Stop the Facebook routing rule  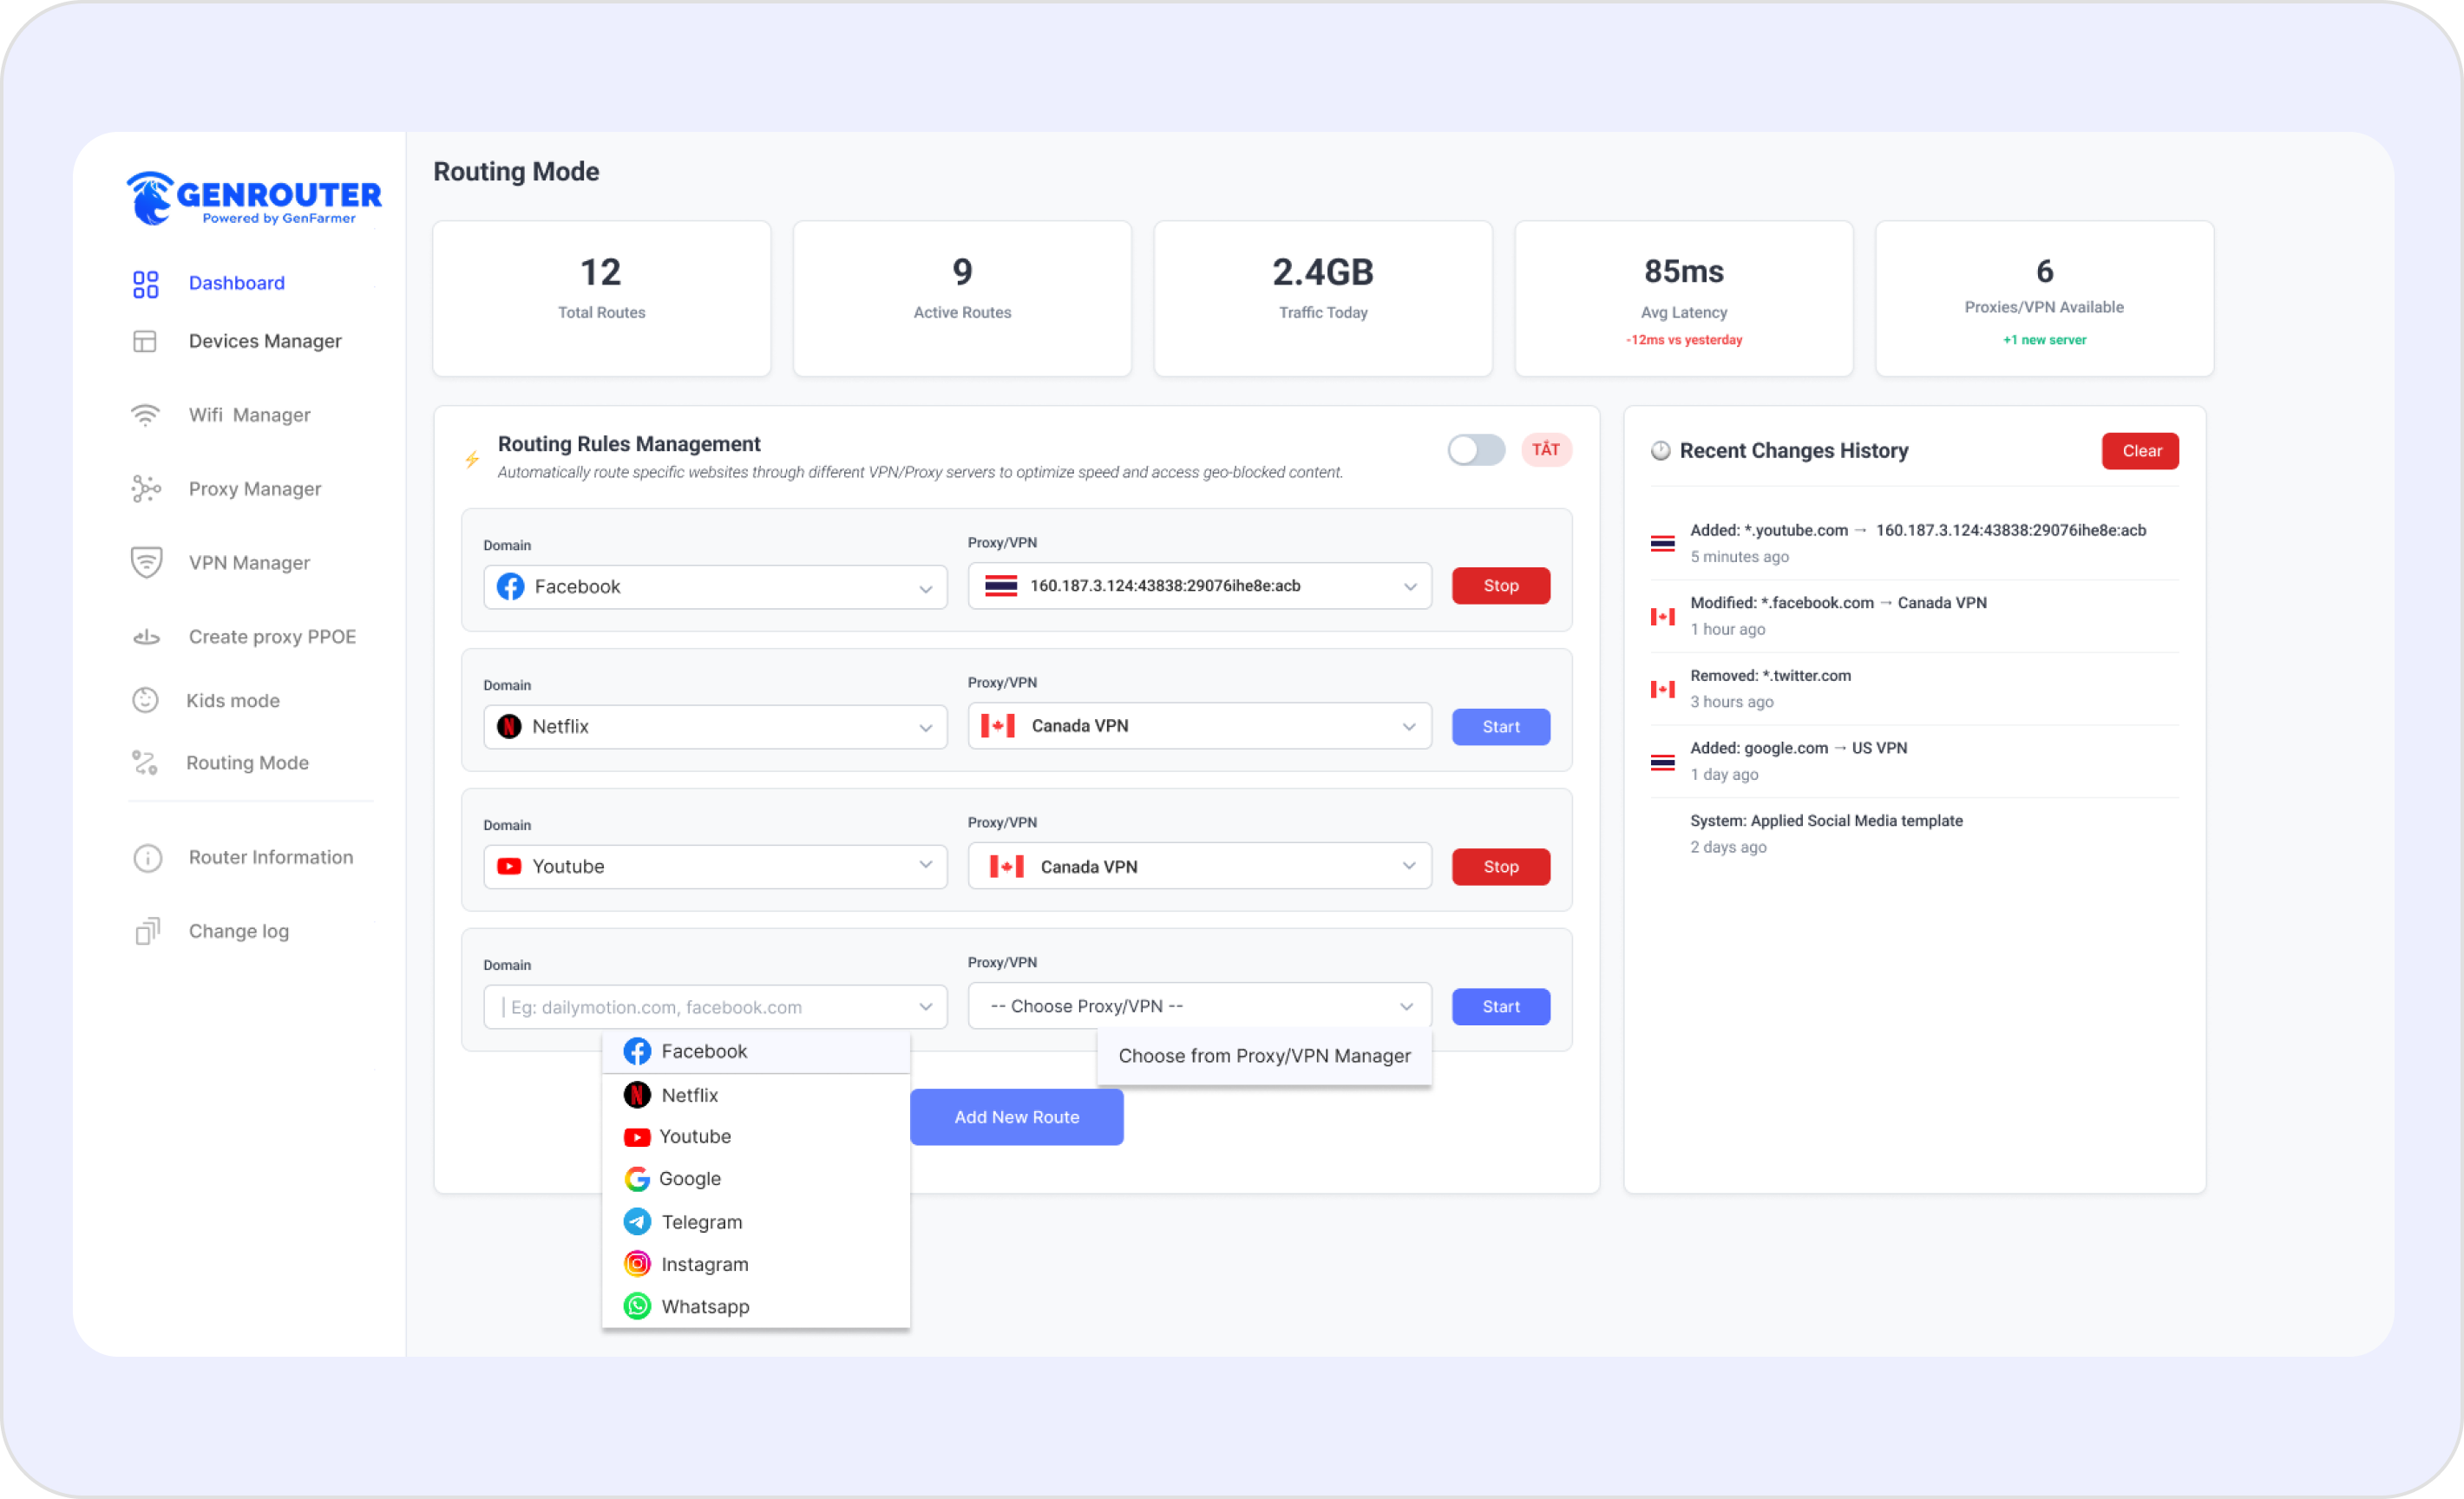point(1500,585)
